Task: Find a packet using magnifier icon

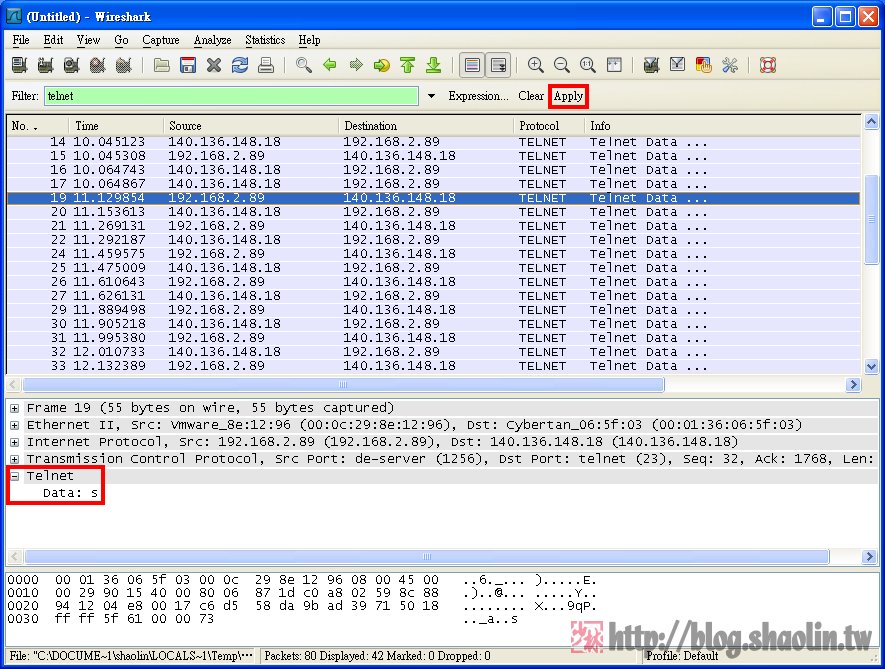Action: point(304,65)
